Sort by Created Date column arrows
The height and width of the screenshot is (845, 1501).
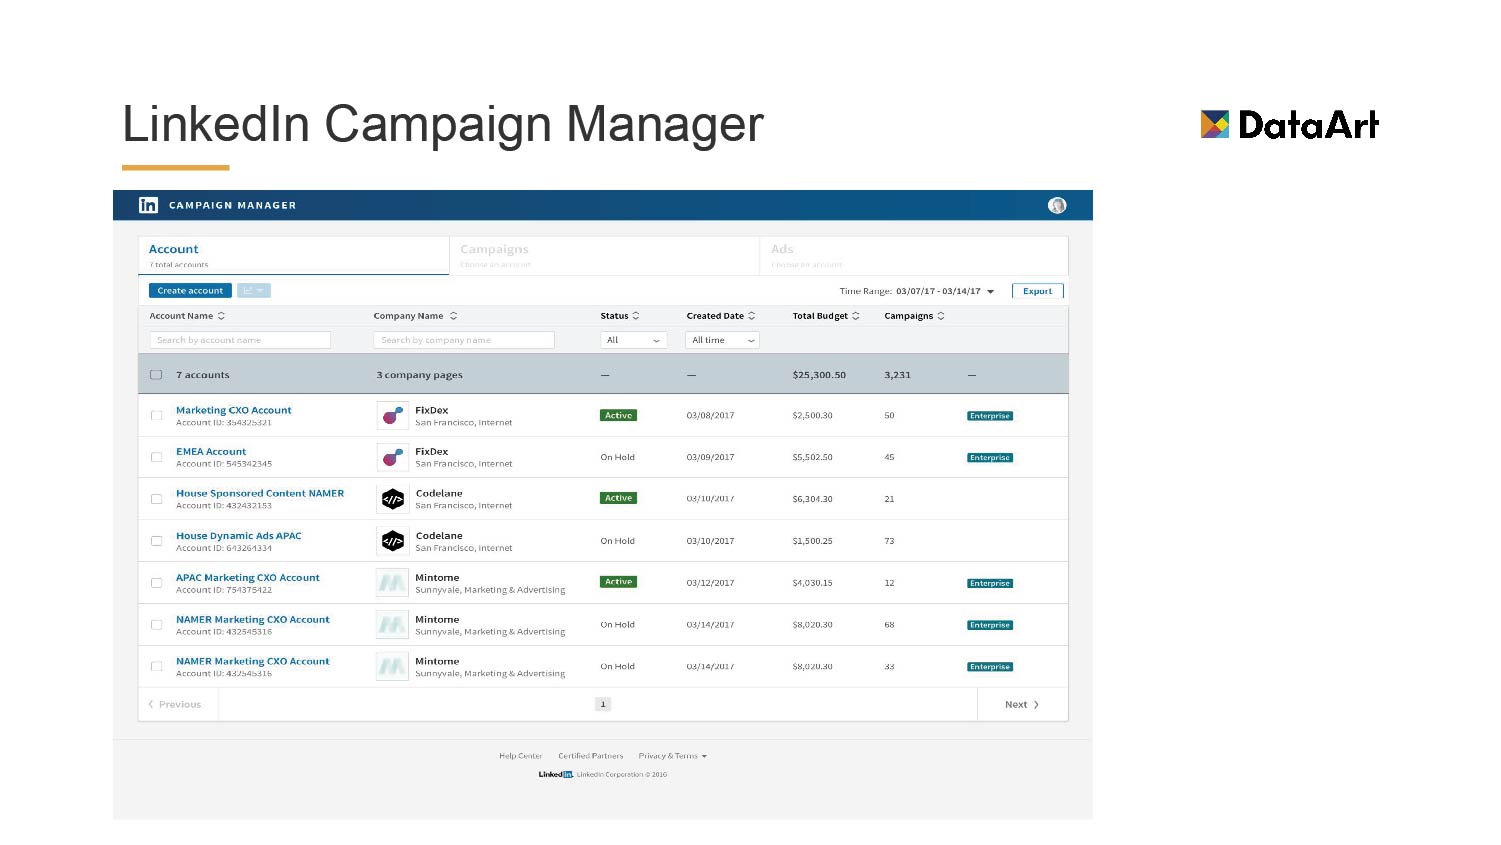pyautogui.click(x=751, y=316)
